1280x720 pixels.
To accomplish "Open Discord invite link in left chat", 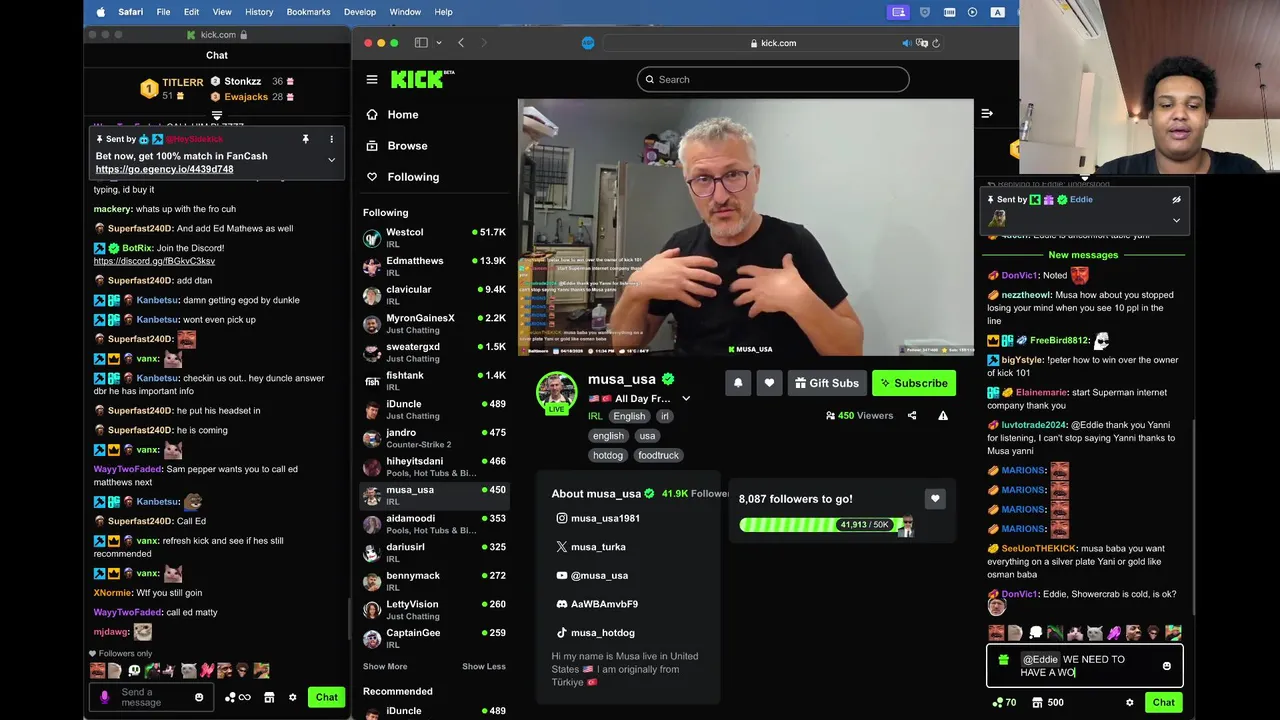I will [154, 261].
